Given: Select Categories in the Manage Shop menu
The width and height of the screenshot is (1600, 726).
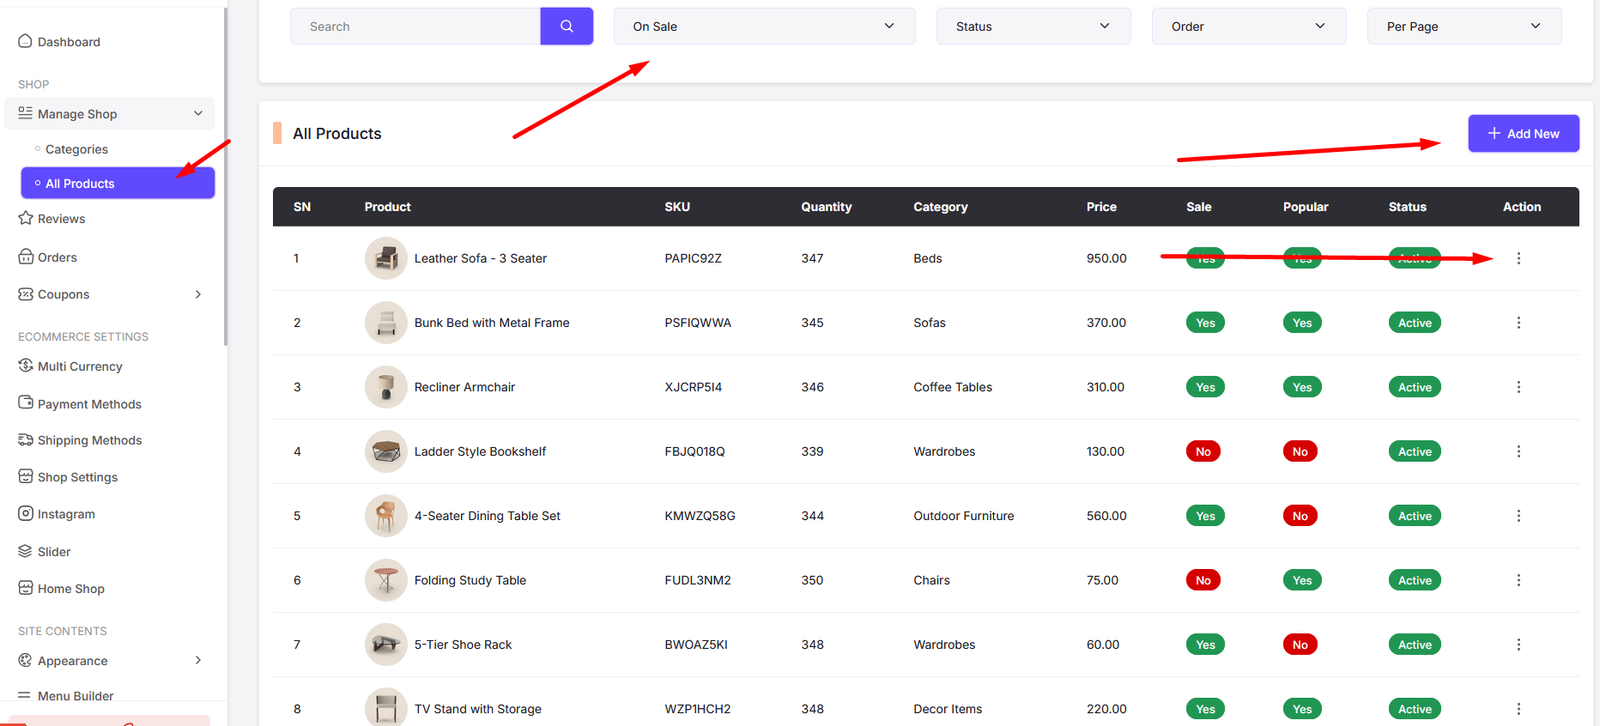Looking at the screenshot, I should (76, 149).
